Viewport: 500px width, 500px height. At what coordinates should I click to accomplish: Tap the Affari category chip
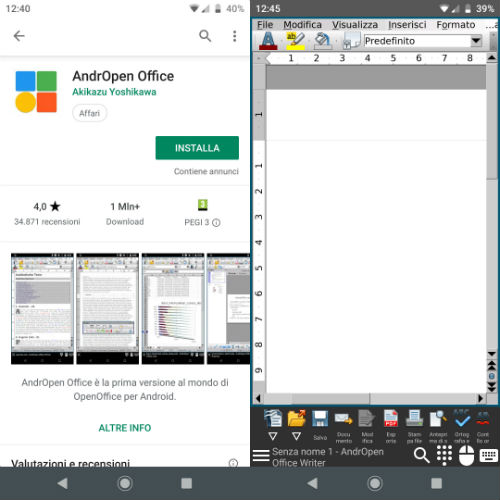tap(89, 113)
